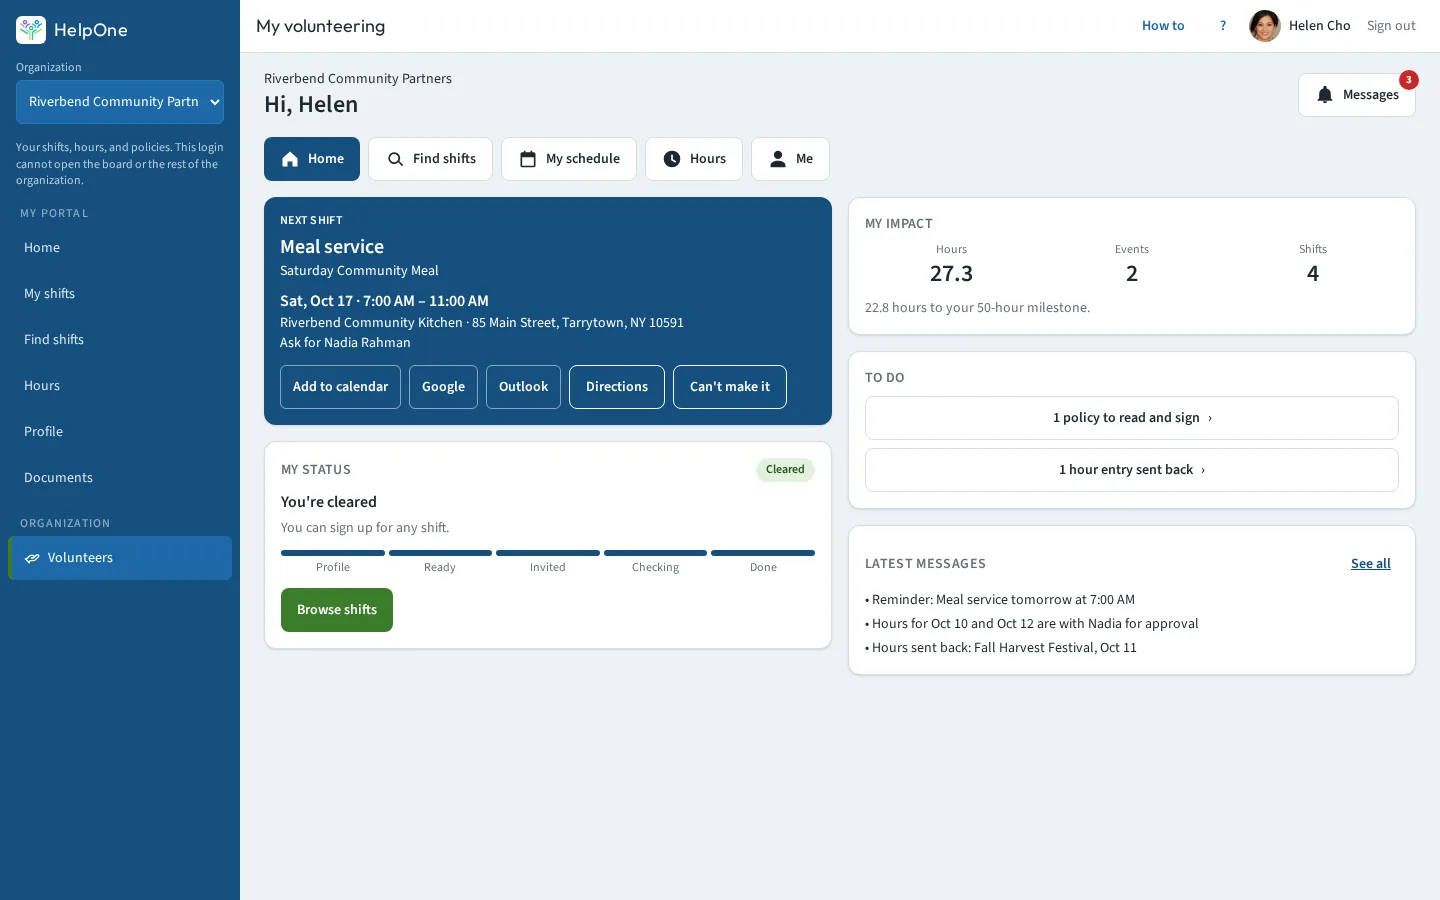Screen dimensions: 1440x900
Task: Open Helen Cho's profile avatar
Action: tap(1265, 26)
